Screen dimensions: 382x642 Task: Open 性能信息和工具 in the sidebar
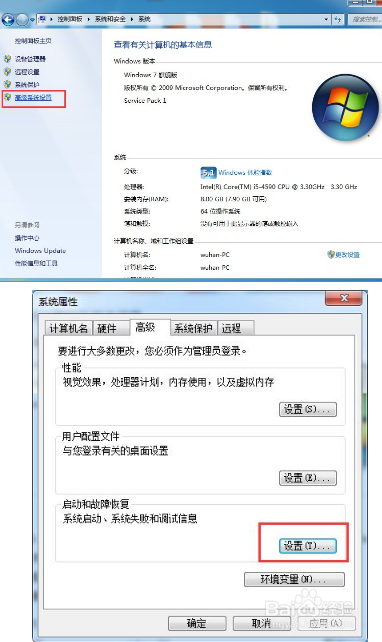(36, 263)
